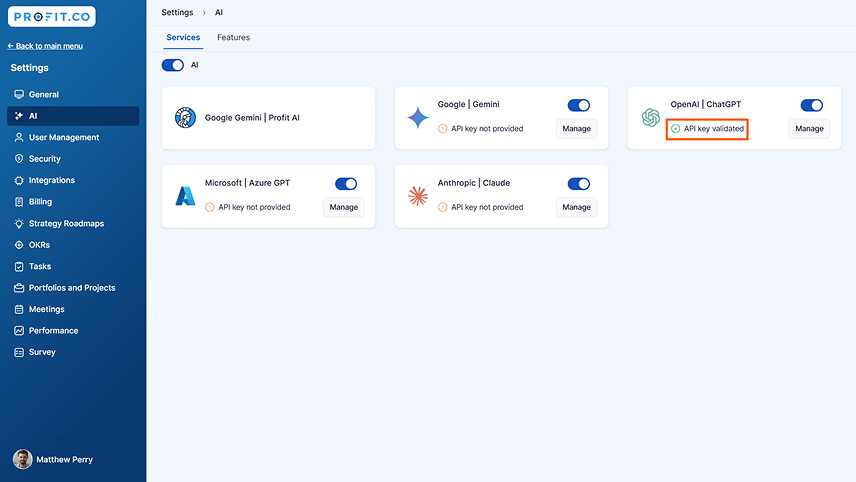Click the OpenAI | ChatGPT title text
This screenshot has width=856, height=482.
point(706,104)
